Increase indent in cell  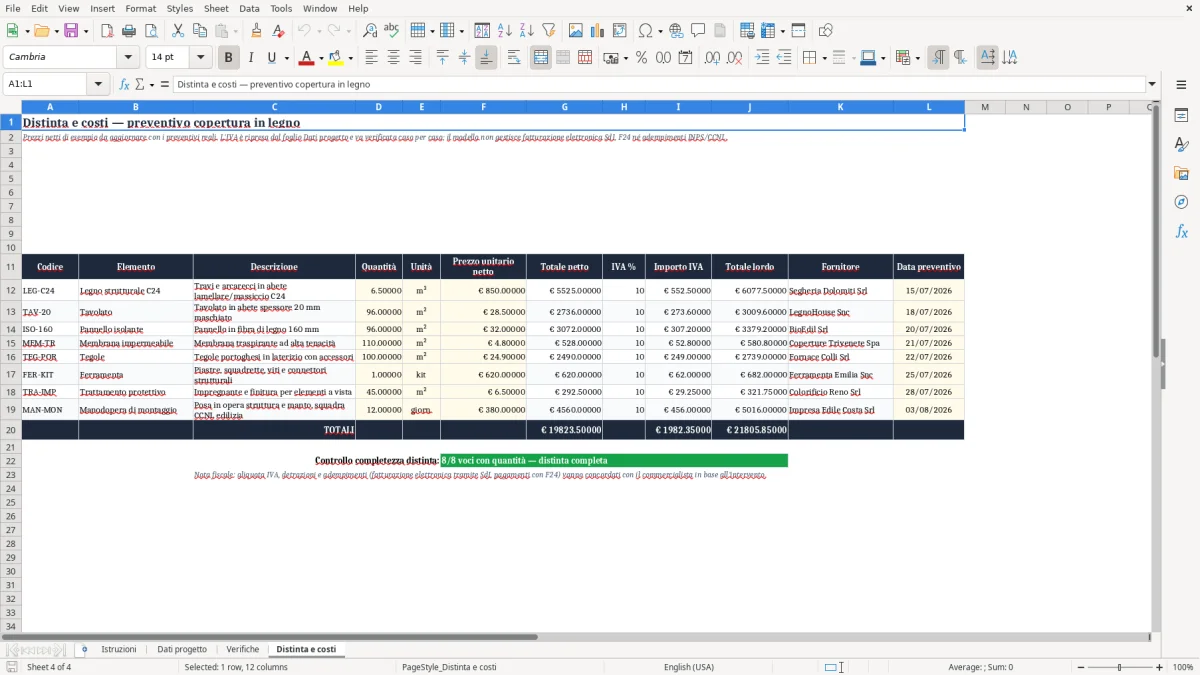click(762, 58)
